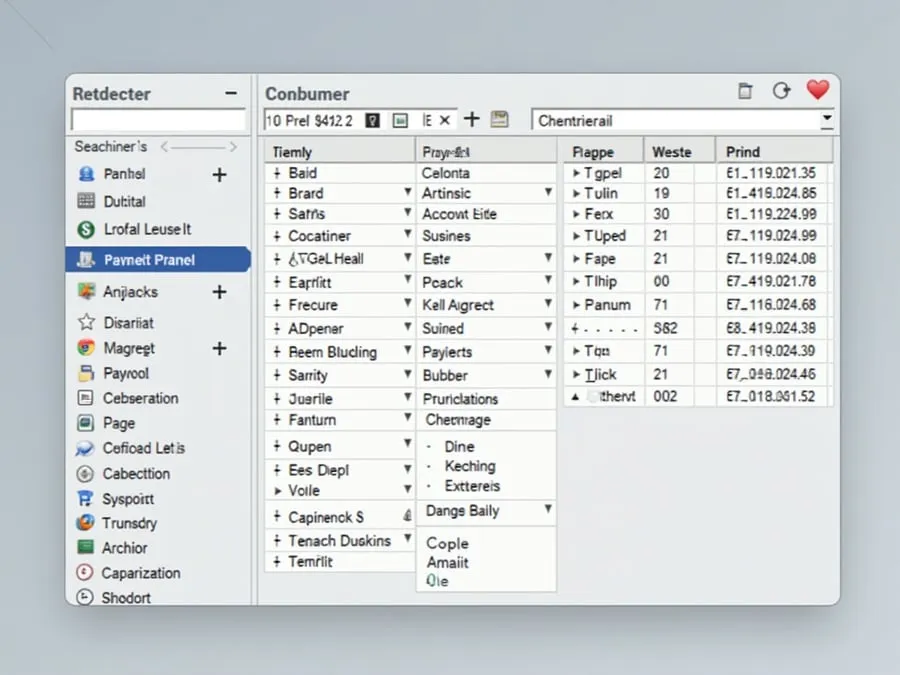
Task: Click plus button next to Panhel
Action: coord(219,174)
